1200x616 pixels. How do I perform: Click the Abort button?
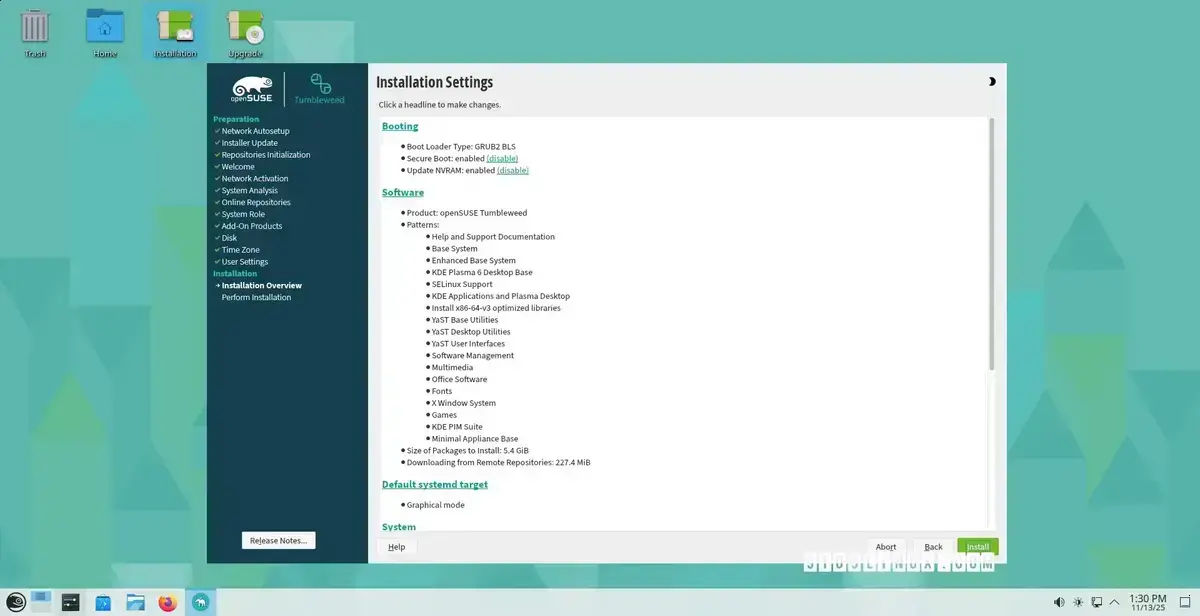tap(886, 547)
